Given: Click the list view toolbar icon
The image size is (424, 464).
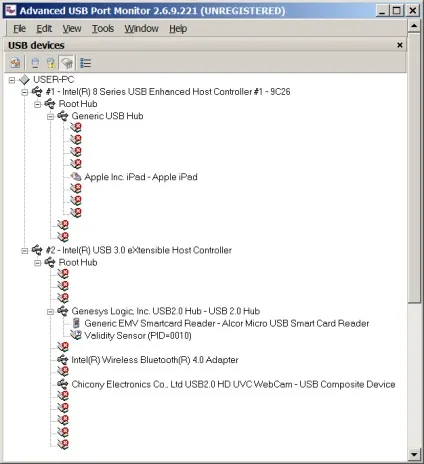Looking at the screenshot, I should click(86, 63).
